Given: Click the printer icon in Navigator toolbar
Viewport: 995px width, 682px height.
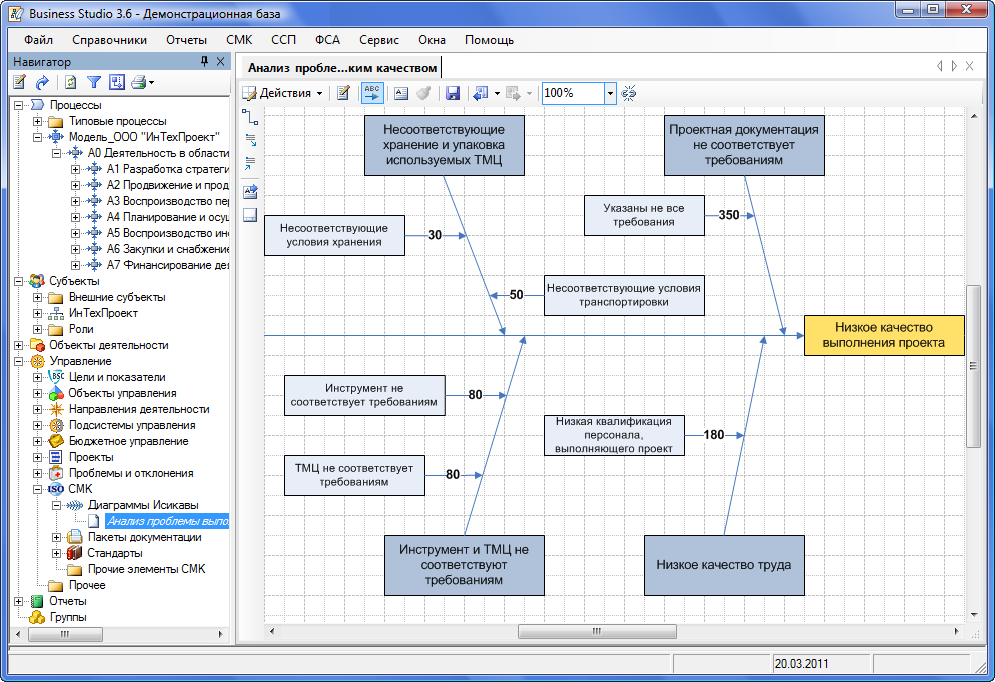Looking at the screenshot, I should point(139,82).
